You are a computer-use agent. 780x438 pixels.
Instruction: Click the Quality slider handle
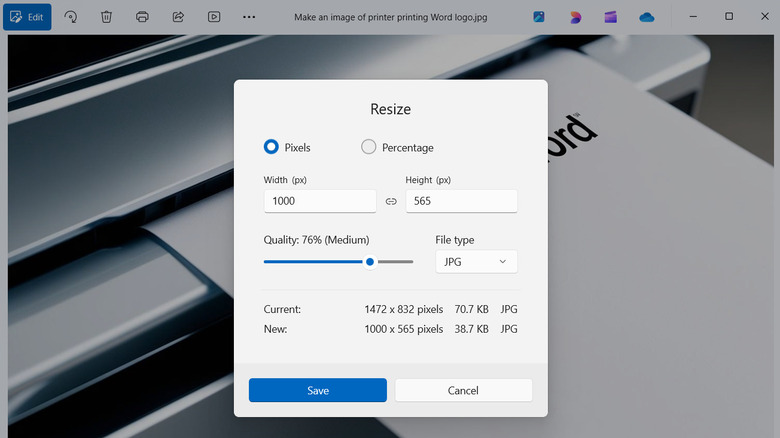click(370, 262)
